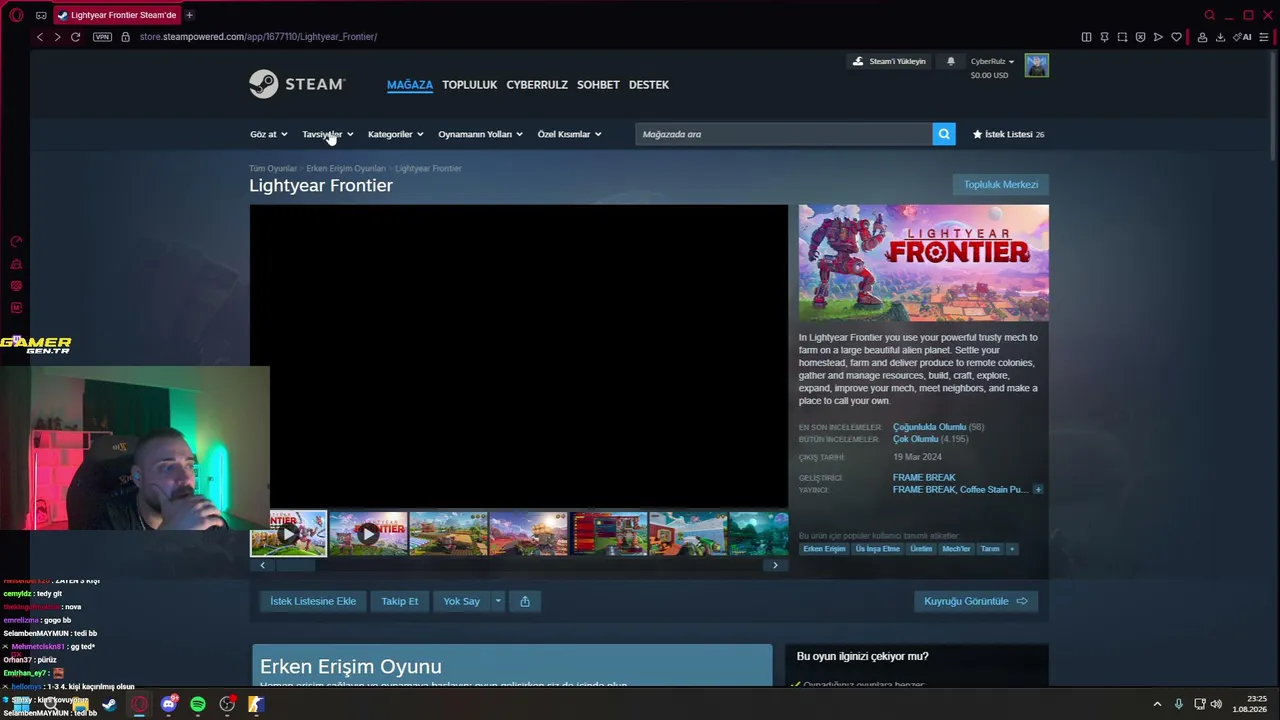Open the FRAME BREAK developer link

pos(924,478)
